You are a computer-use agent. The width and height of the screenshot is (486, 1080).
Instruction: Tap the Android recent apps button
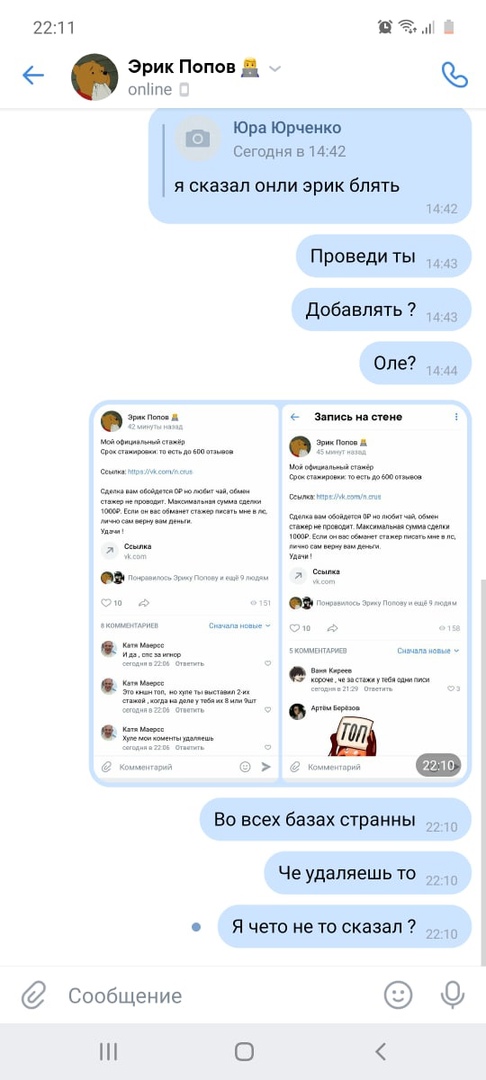(108, 1051)
